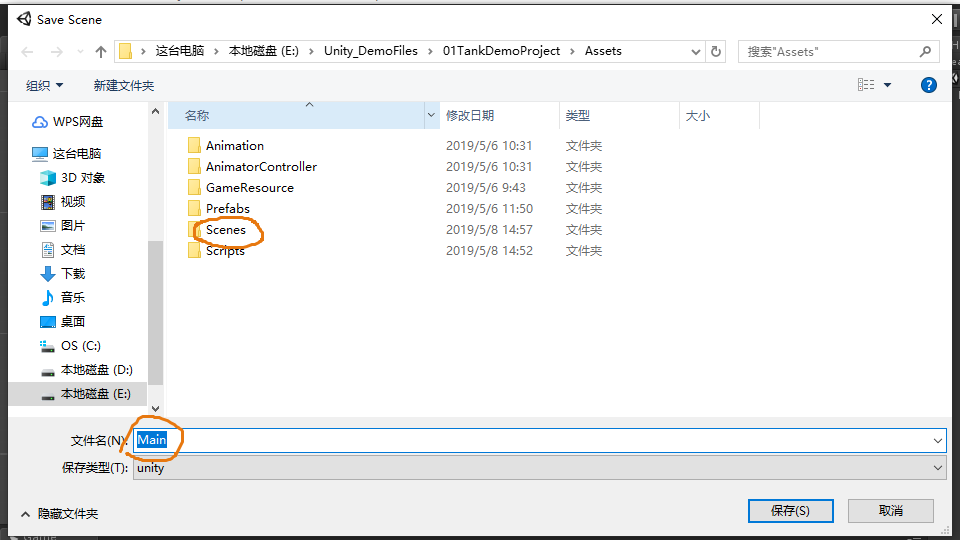Expand the chevron after Unity_DemoFiles breadcrumb
This screenshot has width=960, height=540.
tap(430, 51)
